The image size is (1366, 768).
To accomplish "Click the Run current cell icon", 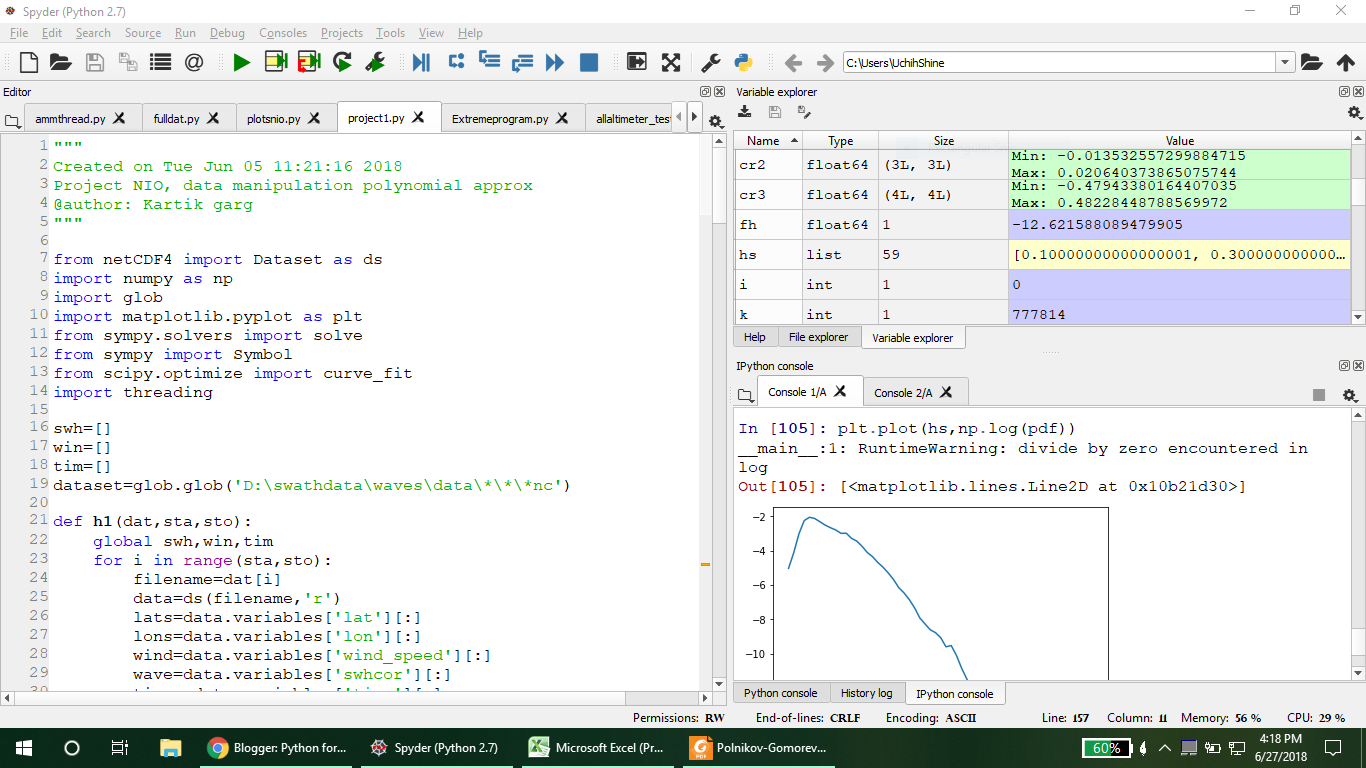I will (x=275, y=63).
